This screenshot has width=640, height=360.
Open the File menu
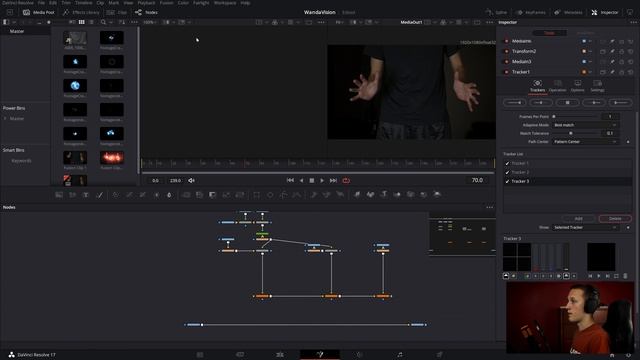tap(41, 2)
